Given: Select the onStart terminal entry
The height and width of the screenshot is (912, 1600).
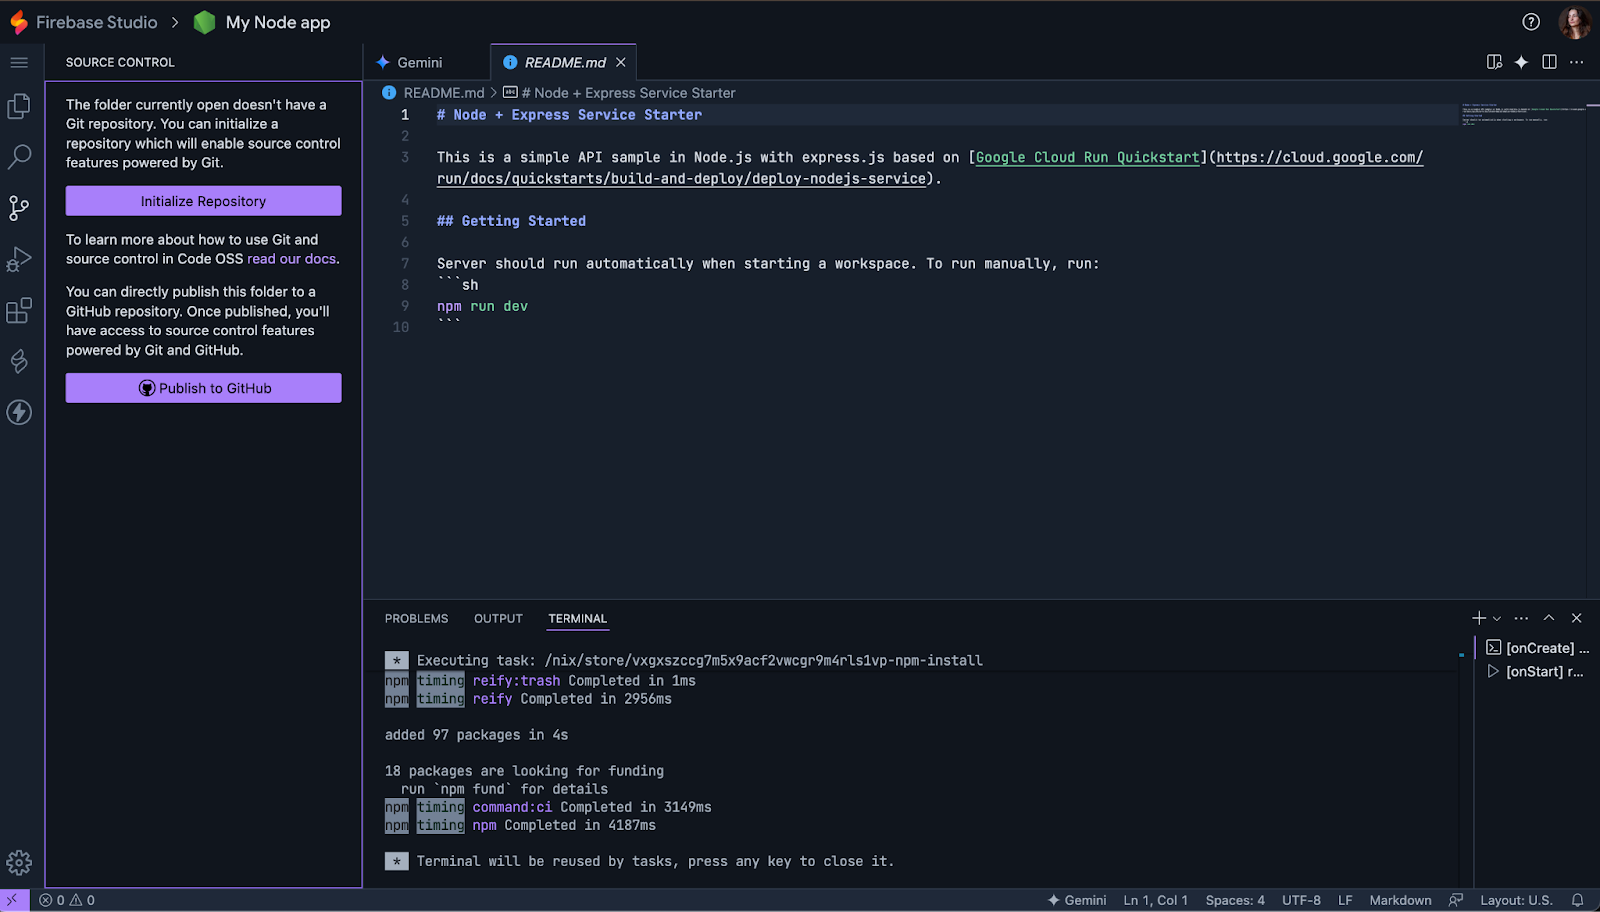Looking at the screenshot, I should 1537,672.
